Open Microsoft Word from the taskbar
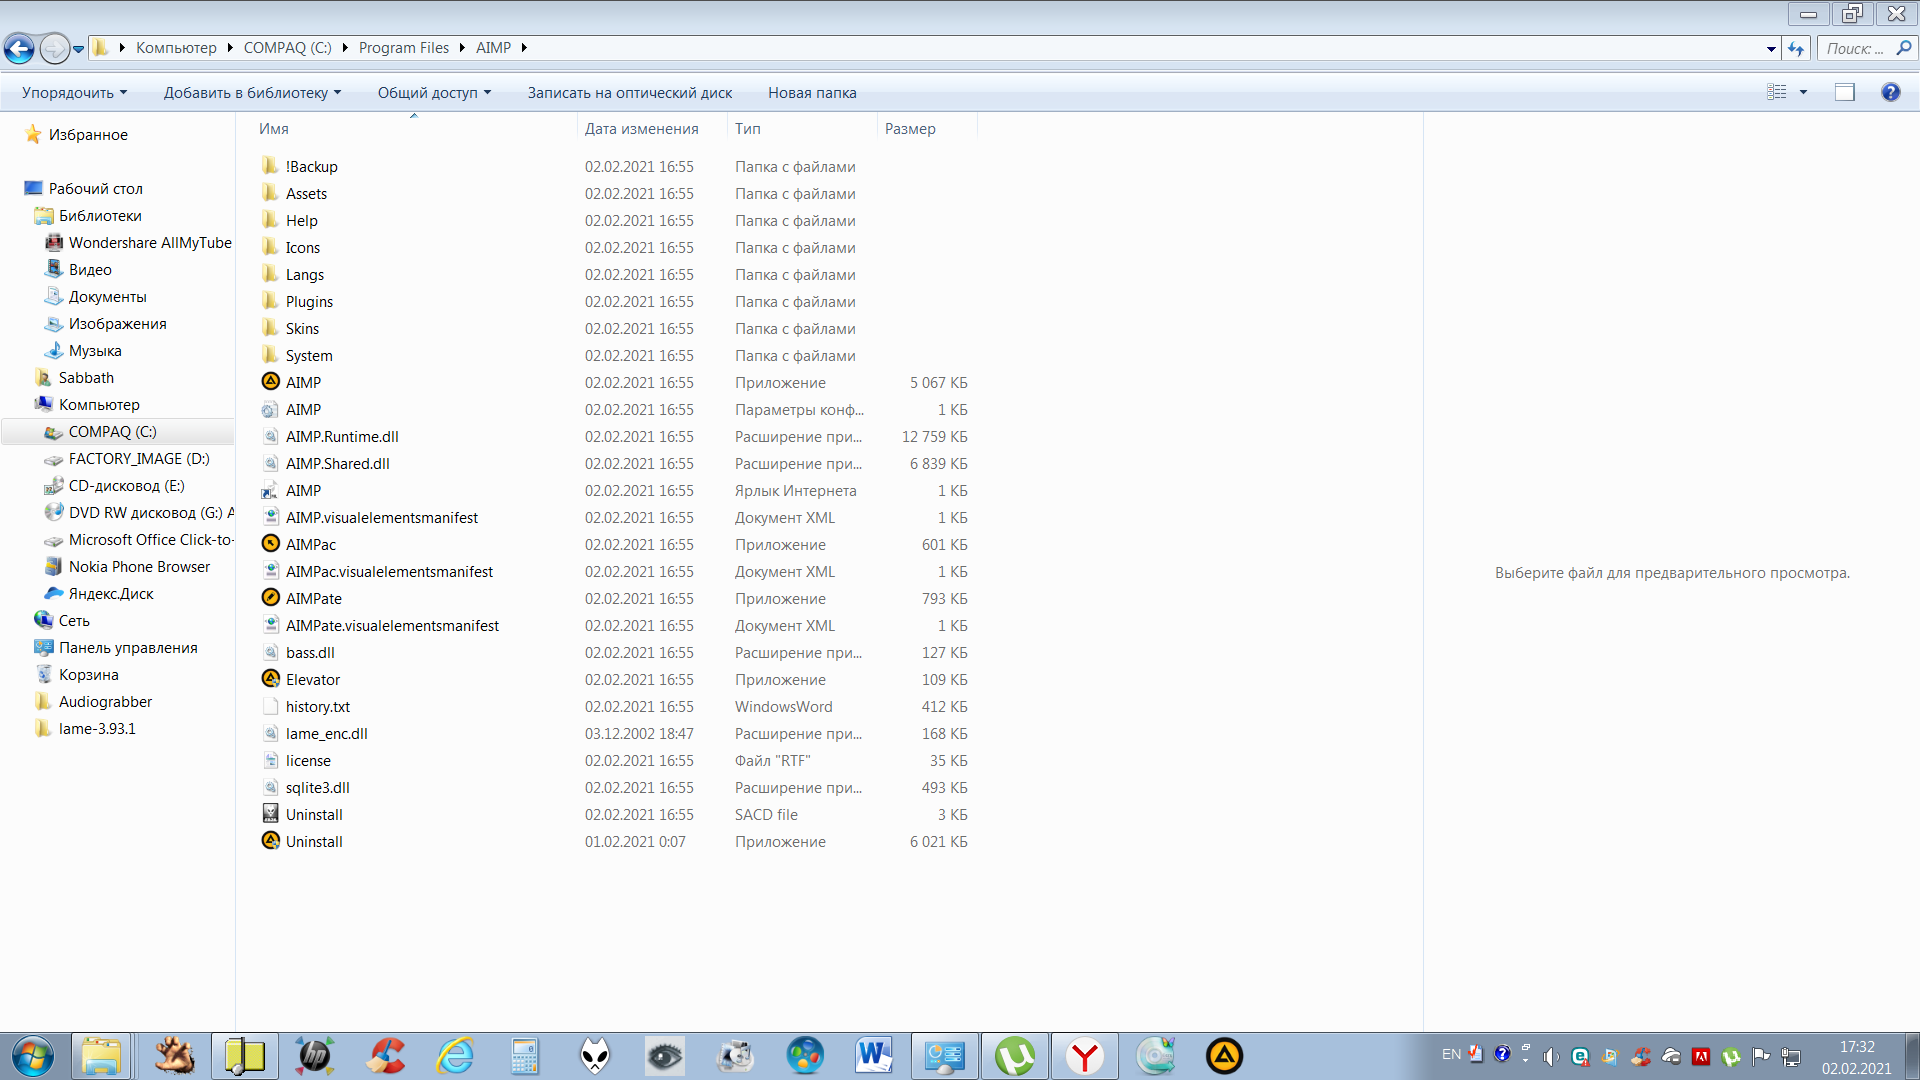This screenshot has height=1080, width=1920. 874,1056
